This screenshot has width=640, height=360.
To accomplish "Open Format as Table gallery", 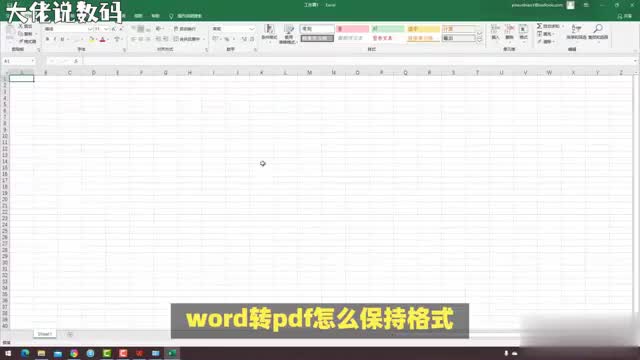I will (x=289, y=33).
